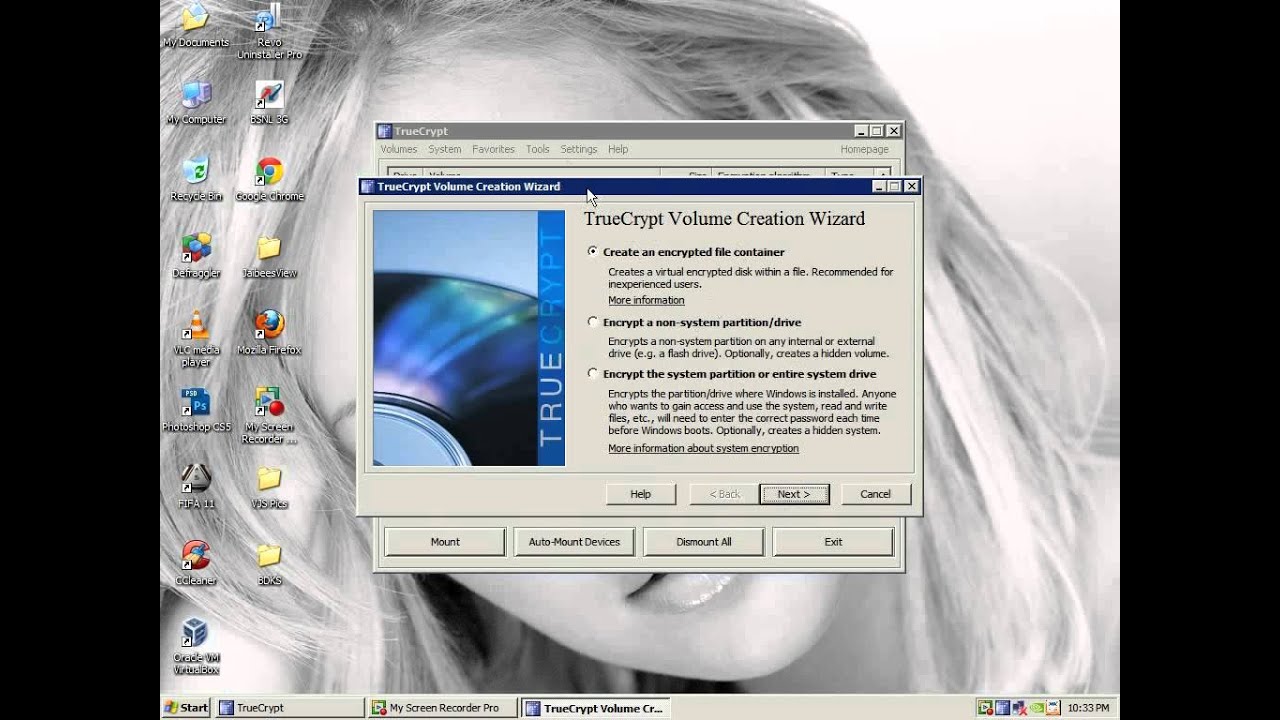Open Help menu in TrueCrypt window

pyautogui.click(x=618, y=149)
